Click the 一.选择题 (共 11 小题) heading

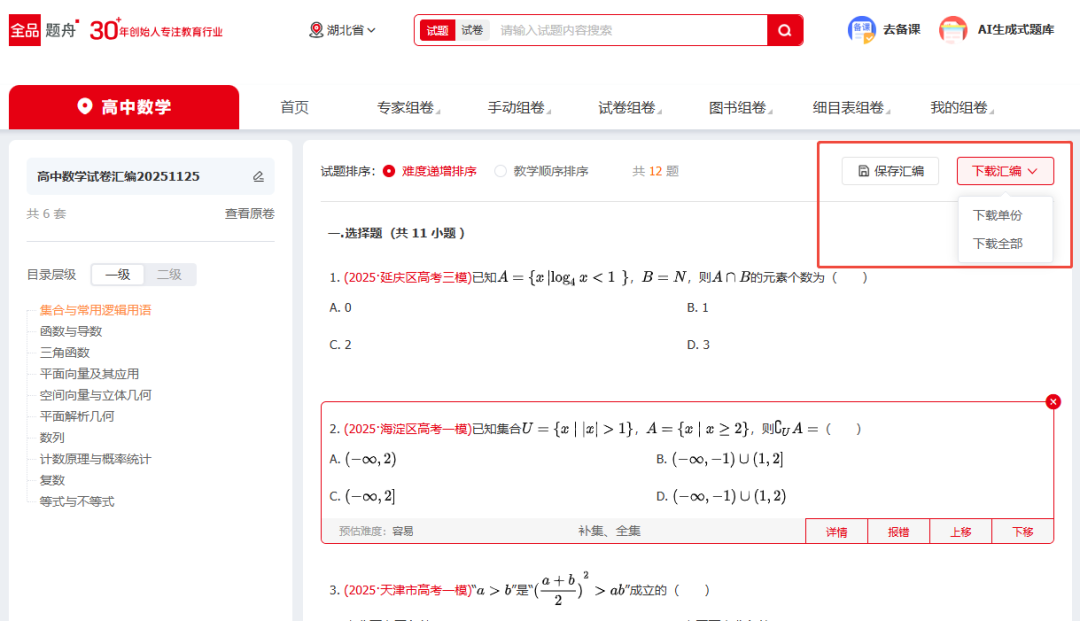click(x=397, y=233)
